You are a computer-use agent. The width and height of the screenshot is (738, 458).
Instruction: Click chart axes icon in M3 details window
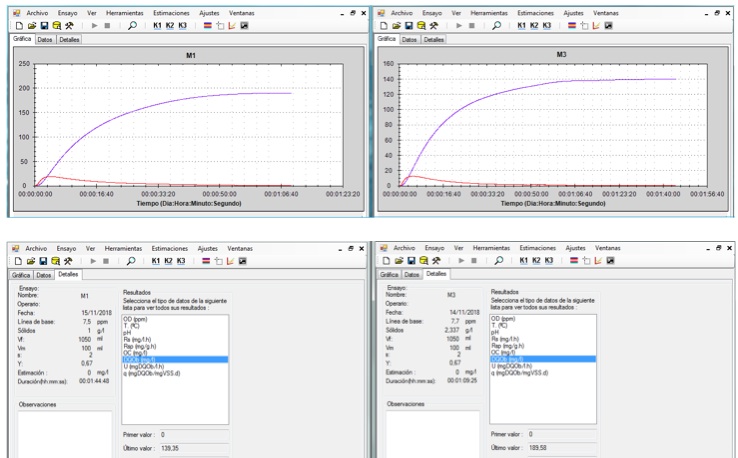tap(598, 260)
